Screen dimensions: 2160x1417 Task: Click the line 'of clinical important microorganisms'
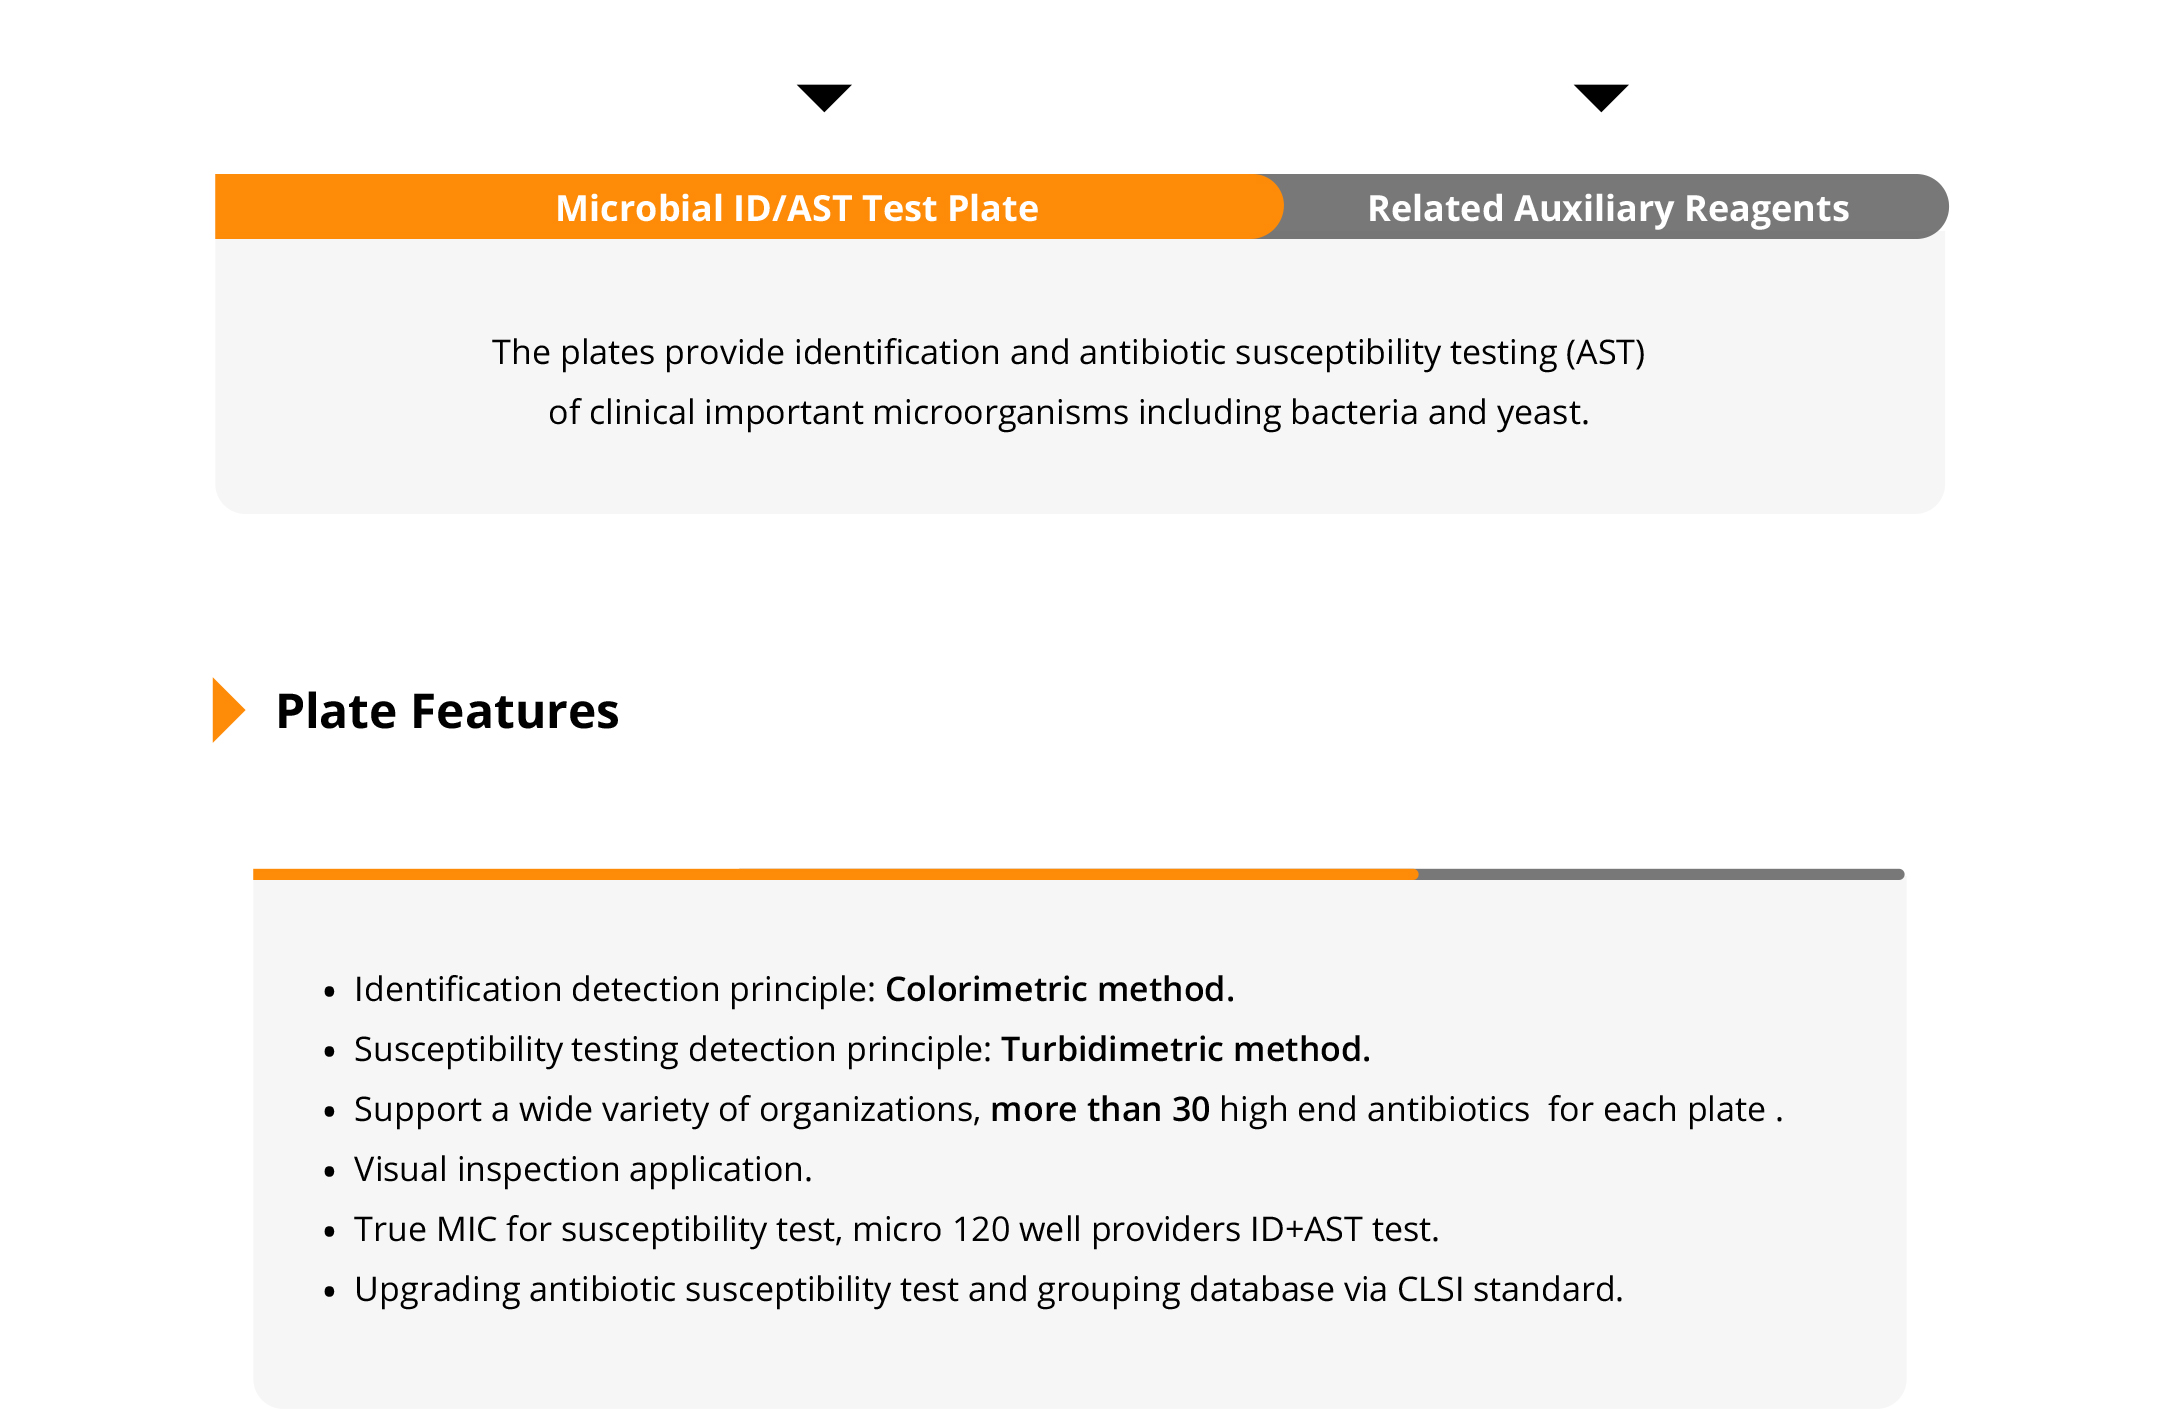[1068, 412]
